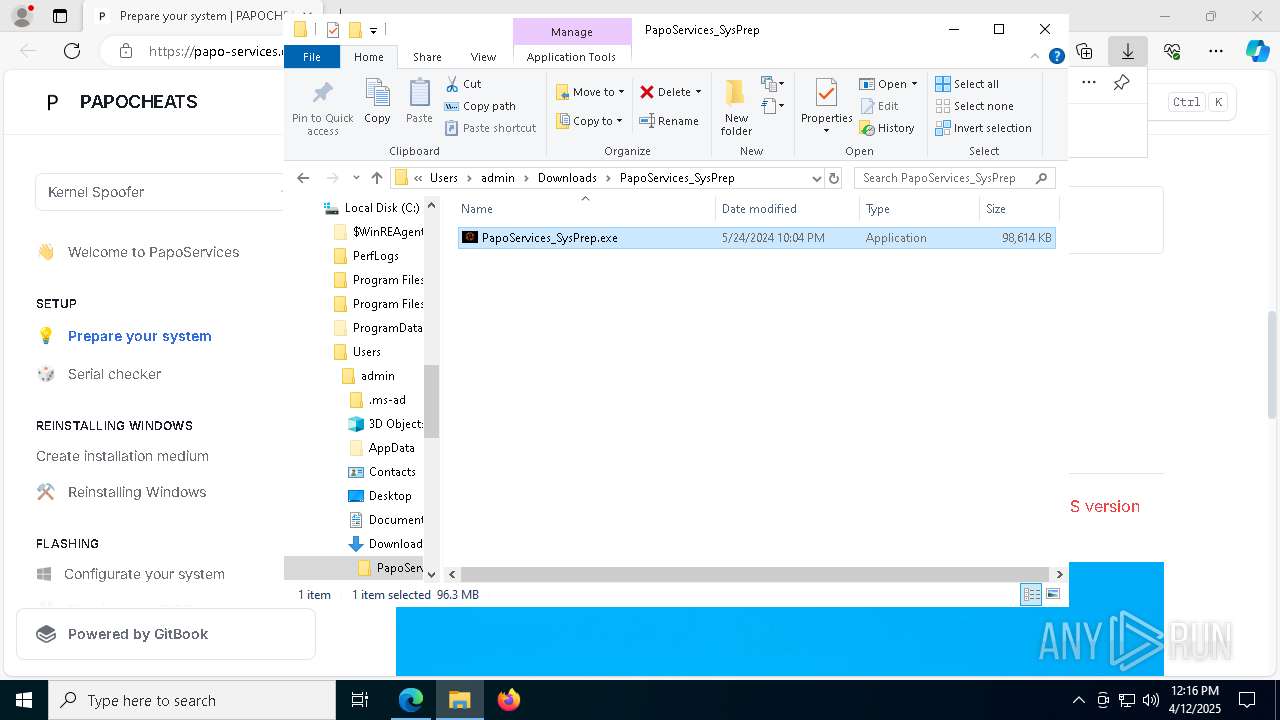
Task: Collapse the ribbon with the chevron
Action: [1035, 57]
